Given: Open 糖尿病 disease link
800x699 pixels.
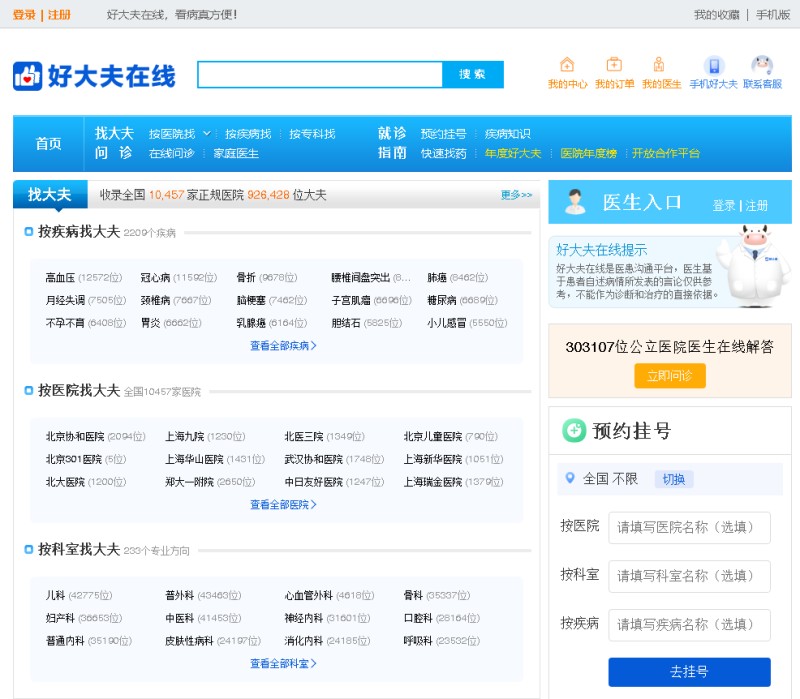Looking at the screenshot, I should [442, 300].
